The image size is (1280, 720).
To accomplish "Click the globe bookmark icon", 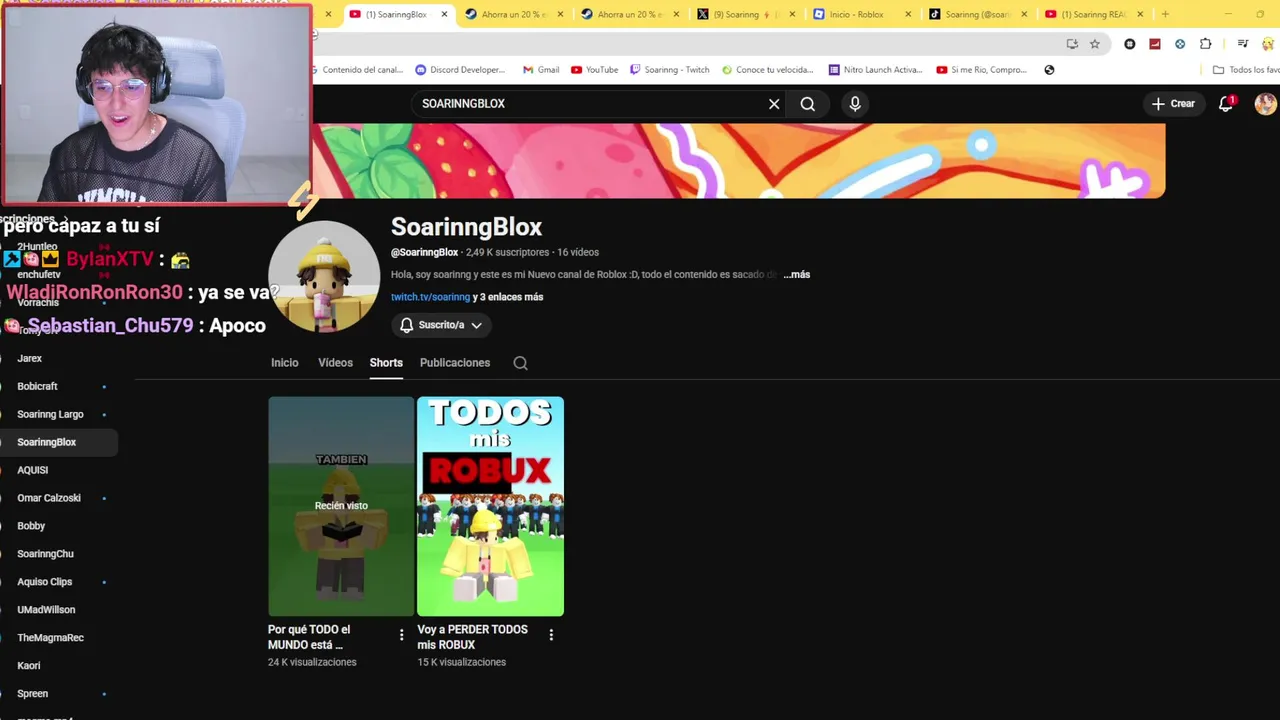I will (x=1049, y=70).
